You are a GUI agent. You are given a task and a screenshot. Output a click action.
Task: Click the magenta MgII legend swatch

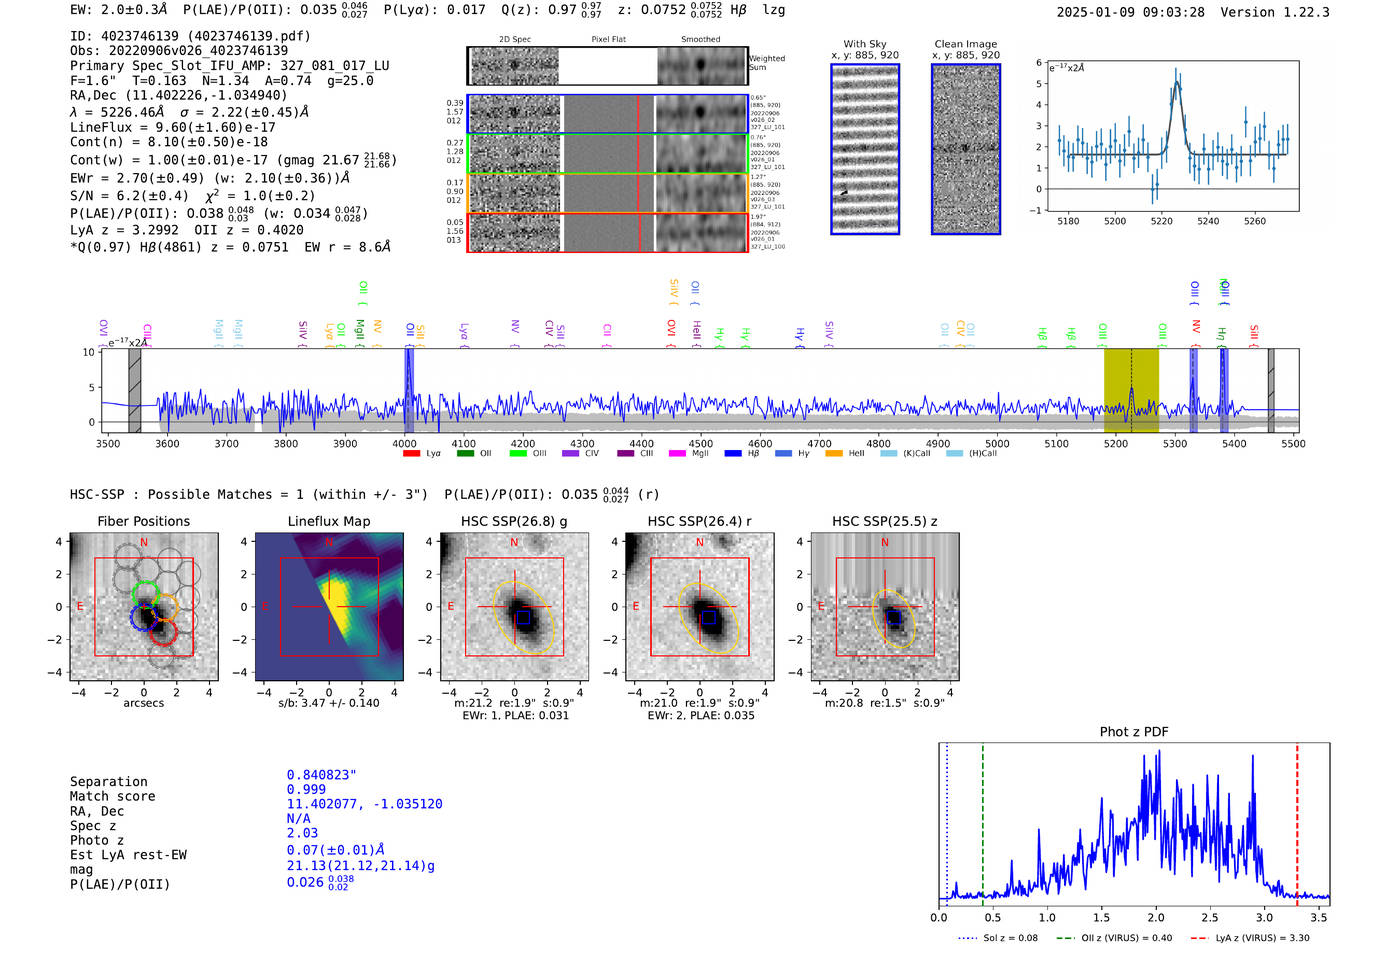click(677, 454)
